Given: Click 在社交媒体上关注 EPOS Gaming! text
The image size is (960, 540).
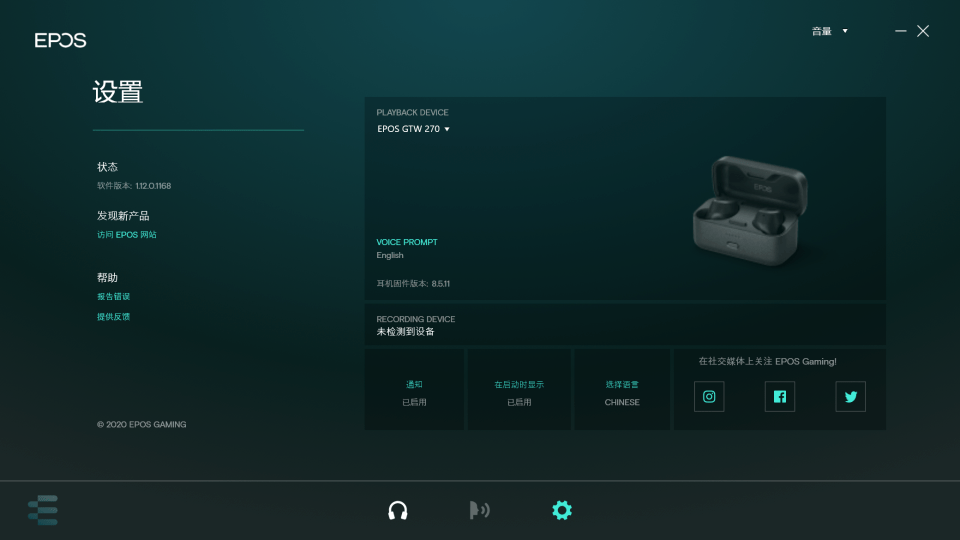Looking at the screenshot, I should click(768, 361).
